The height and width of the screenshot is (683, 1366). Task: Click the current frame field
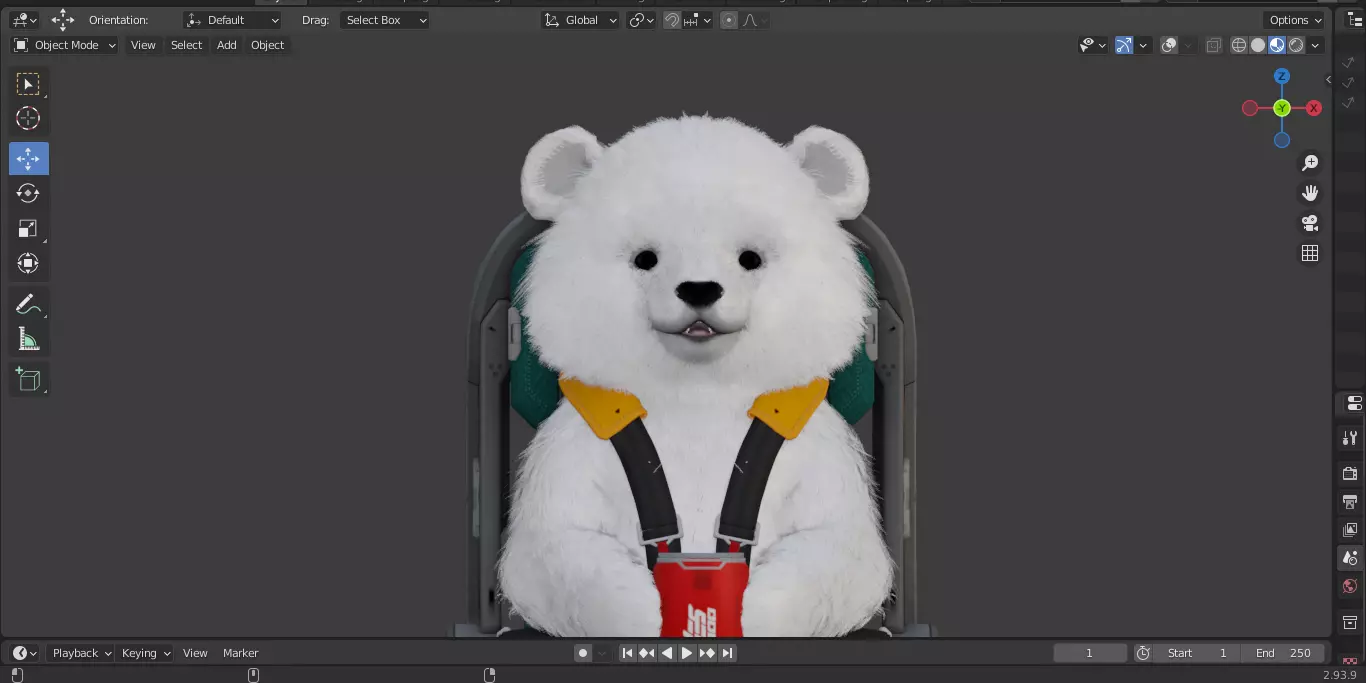pos(1090,653)
